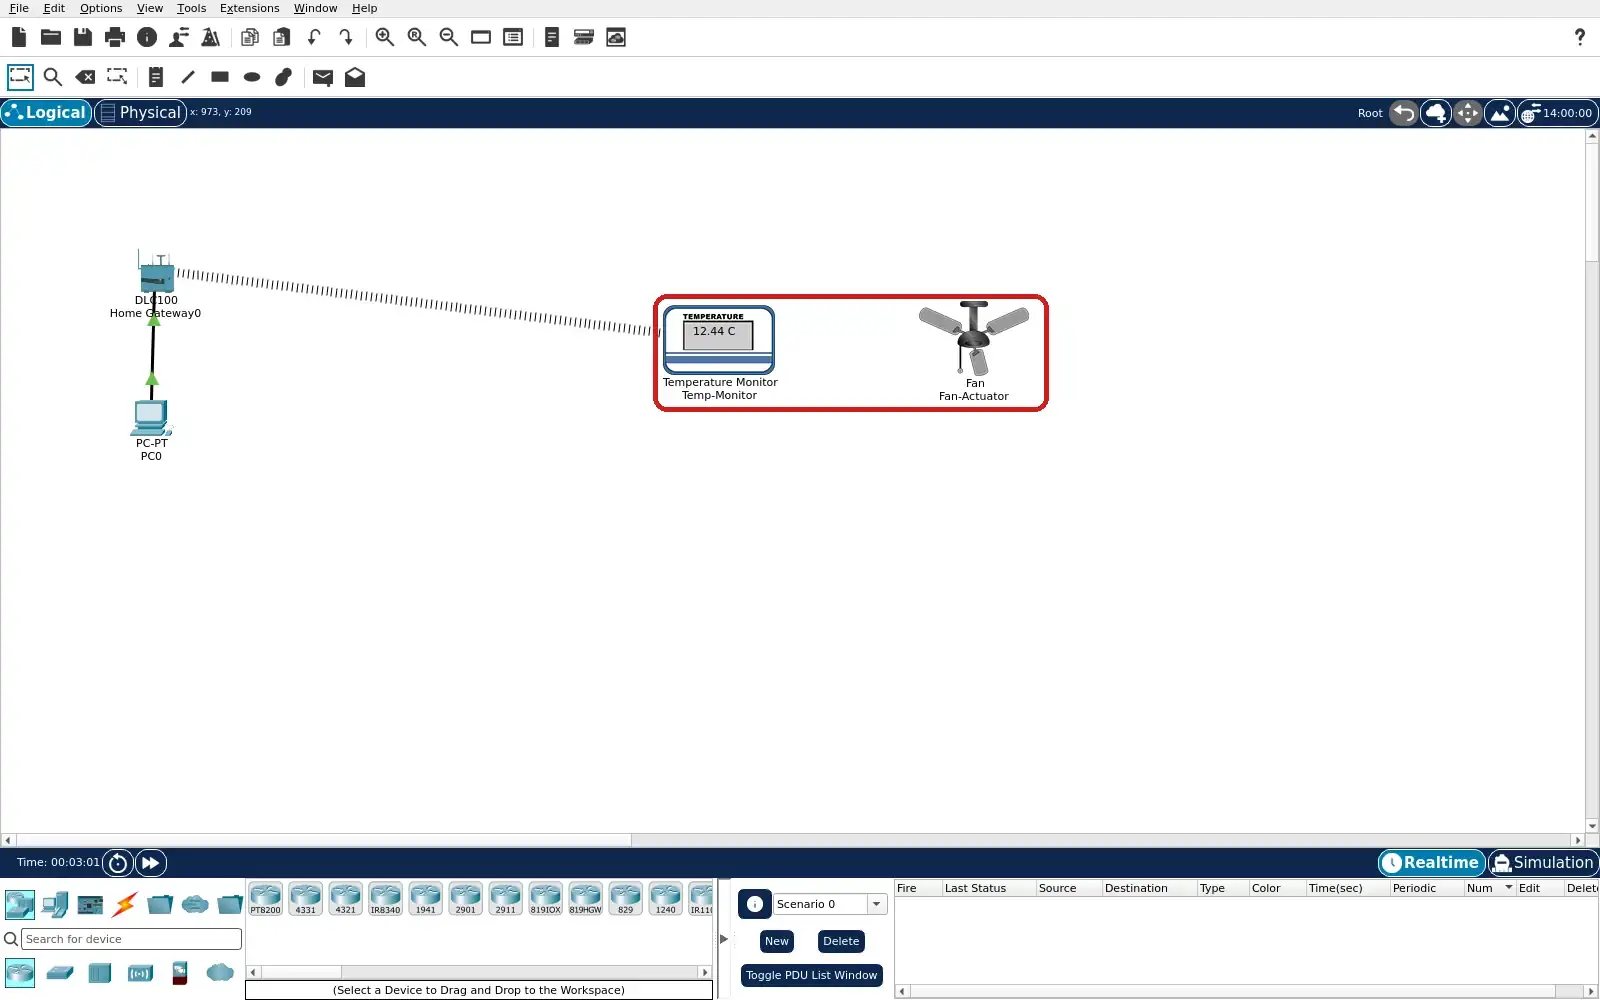This screenshot has height=1000, width=1600.
Task: Select the Switches subcategory
Action: (x=60, y=972)
